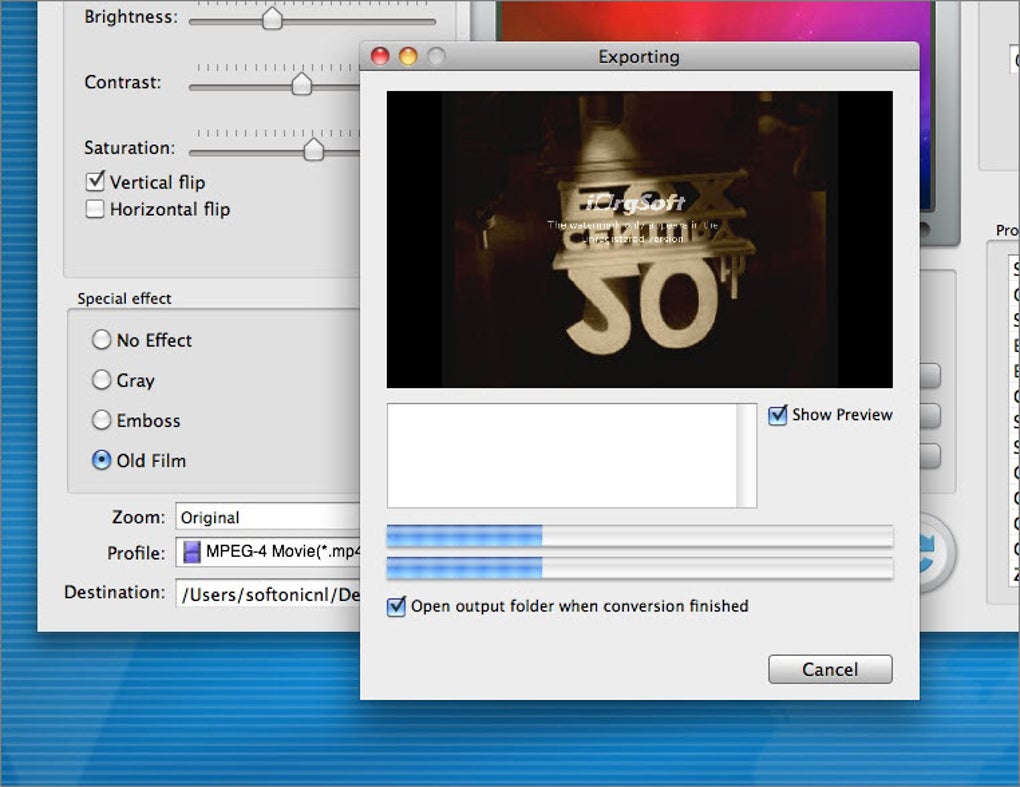The width and height of the screenshot is (1020, 787).
Task: Click the video preview in the Exporting dialog
Action: coord(640,238)
